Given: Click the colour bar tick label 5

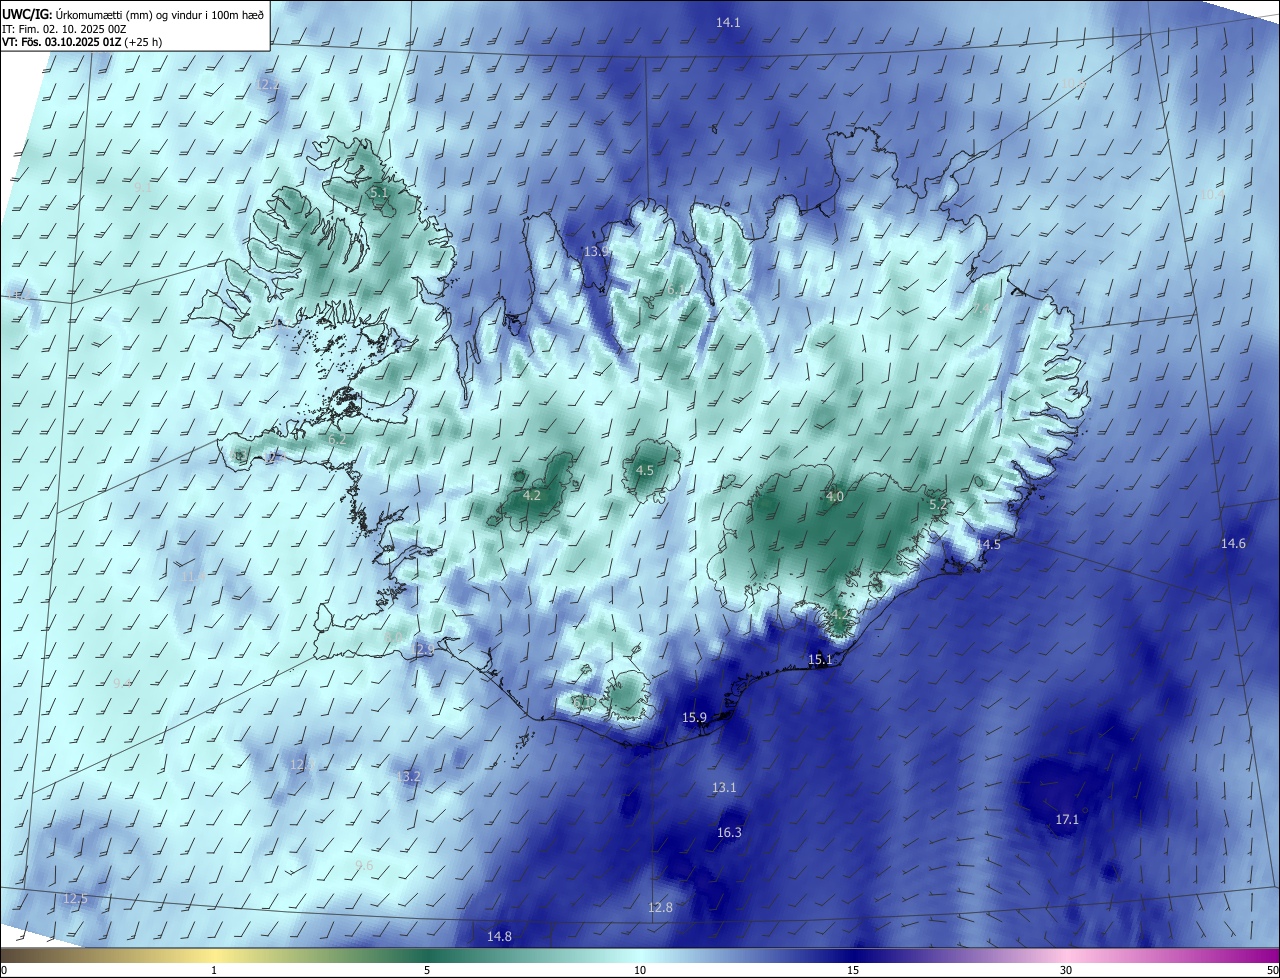Looking at the screenshot, I should click(427, 970).
